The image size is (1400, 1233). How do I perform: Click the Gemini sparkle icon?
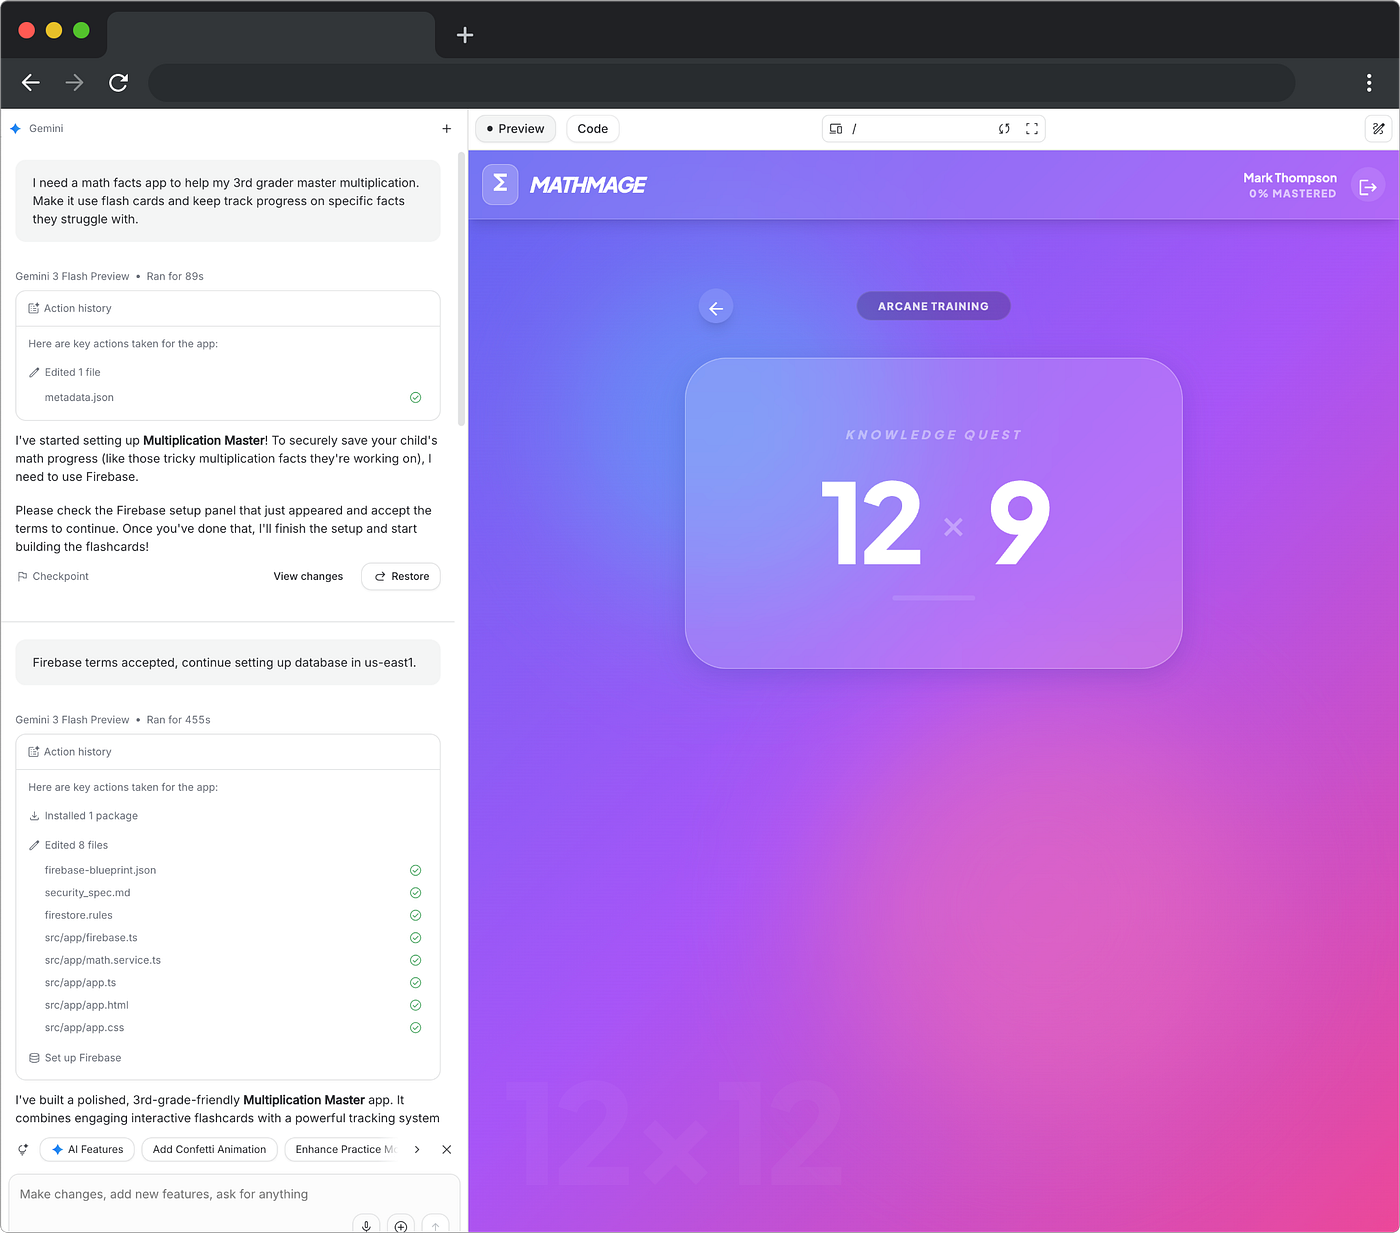pos(15,129)
